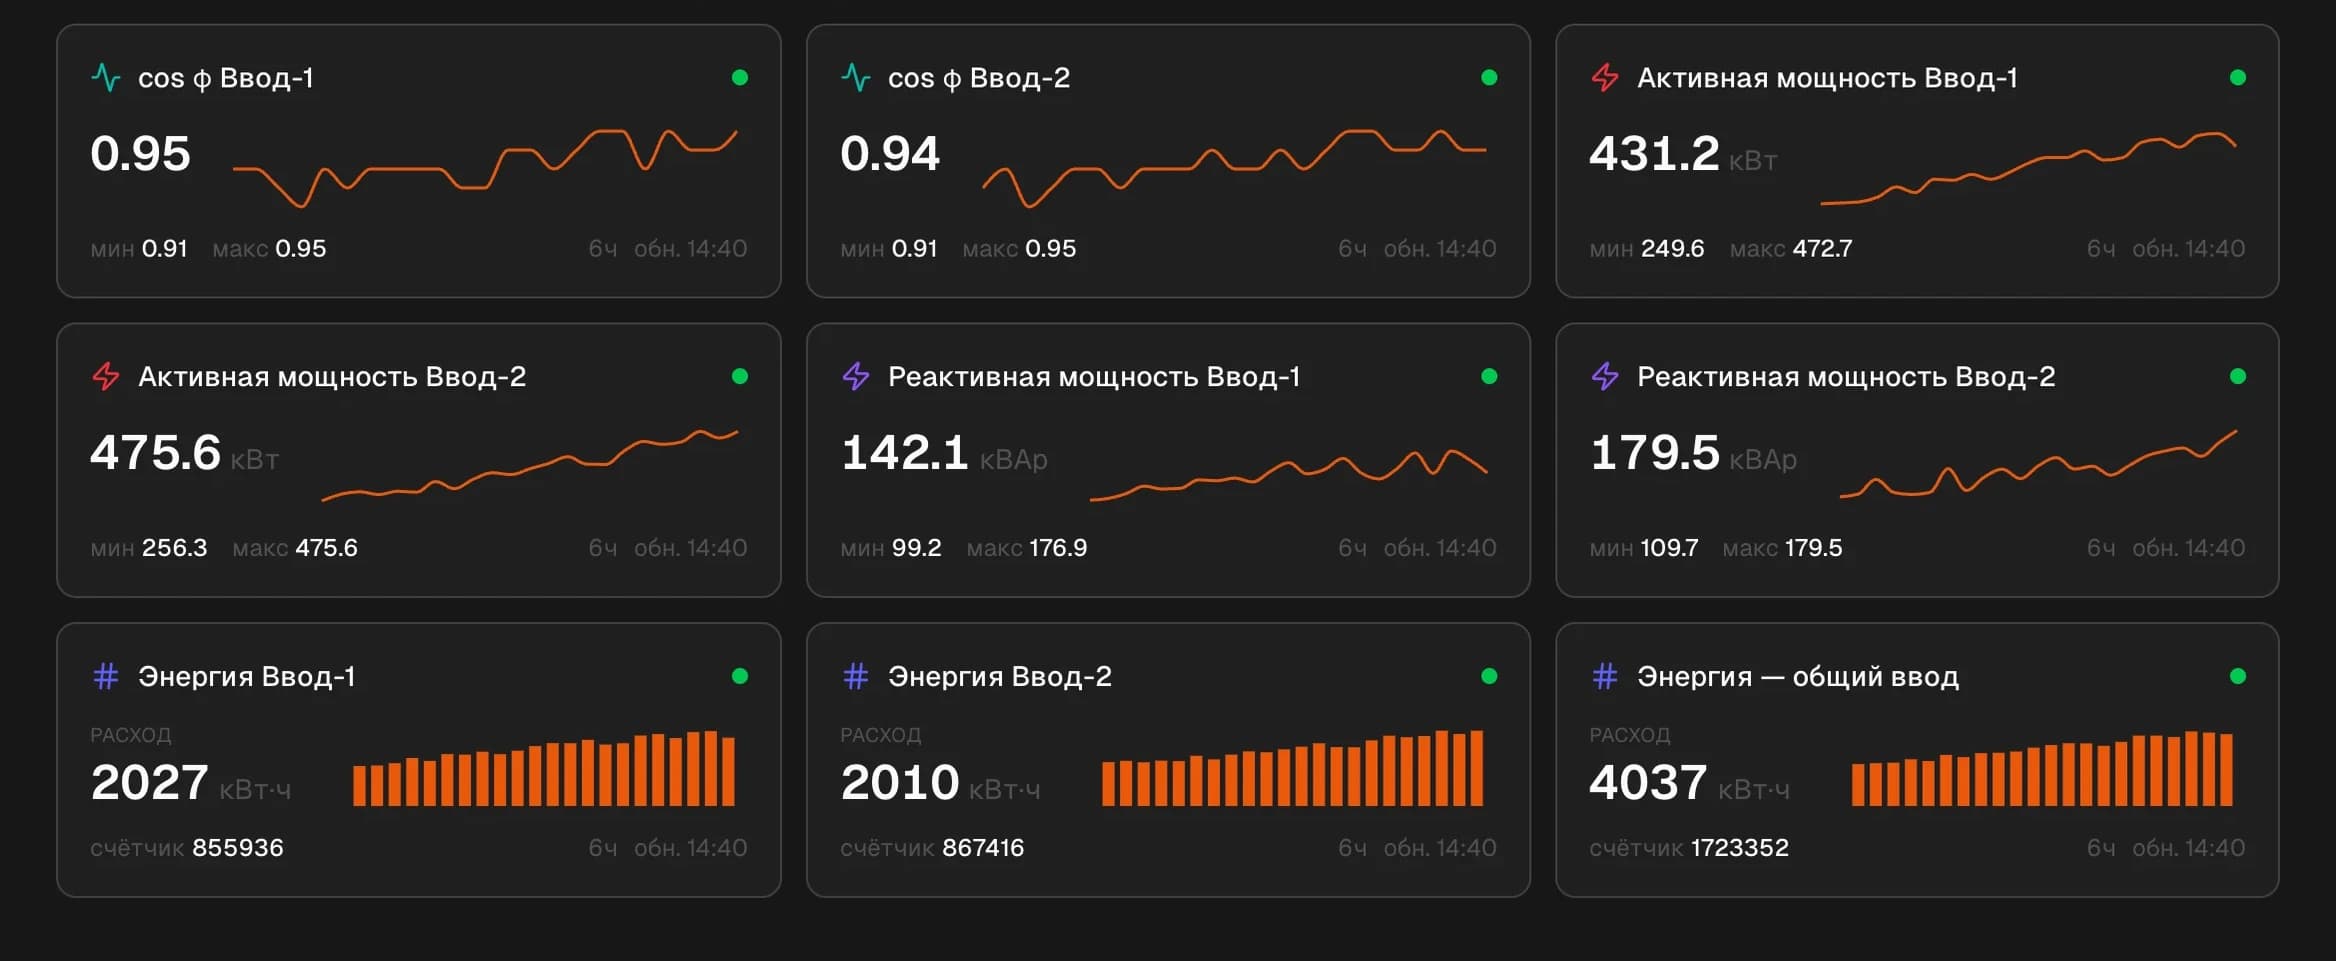
Task: Click green status dot on Энергия Ввод-2
Action: [x=1489, y=676]
